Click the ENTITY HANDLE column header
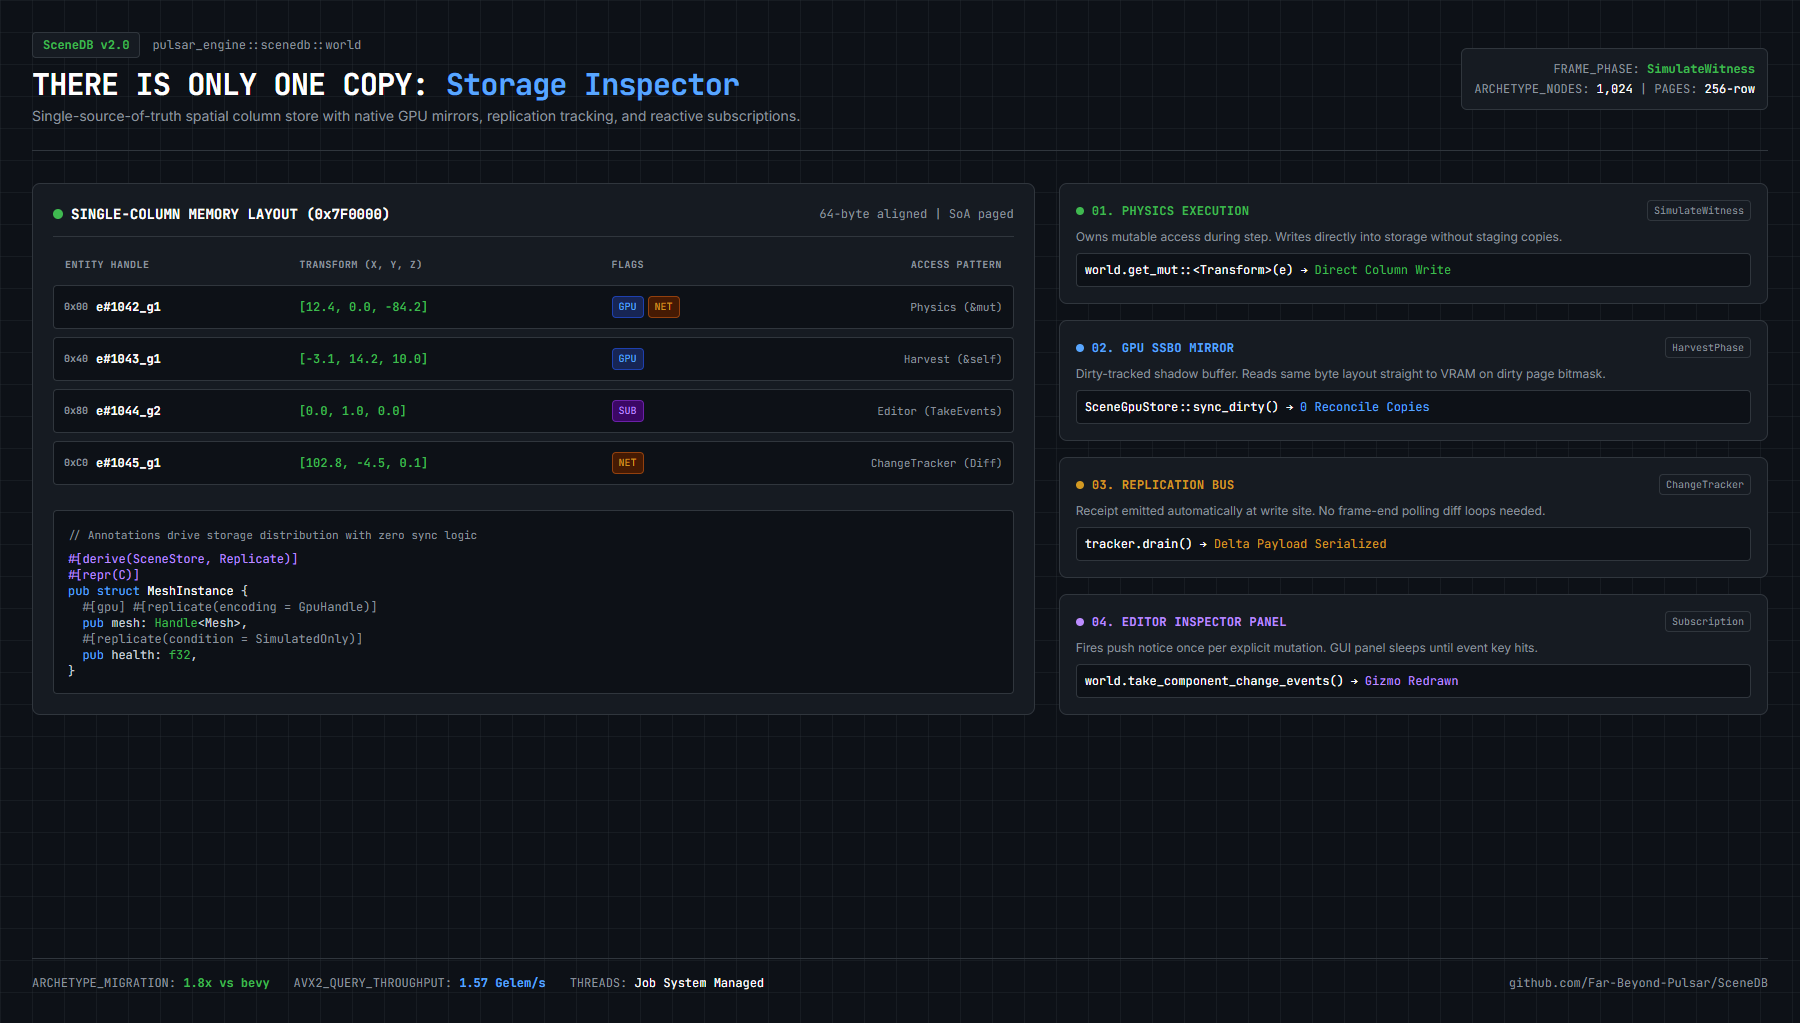 point(107,265)
